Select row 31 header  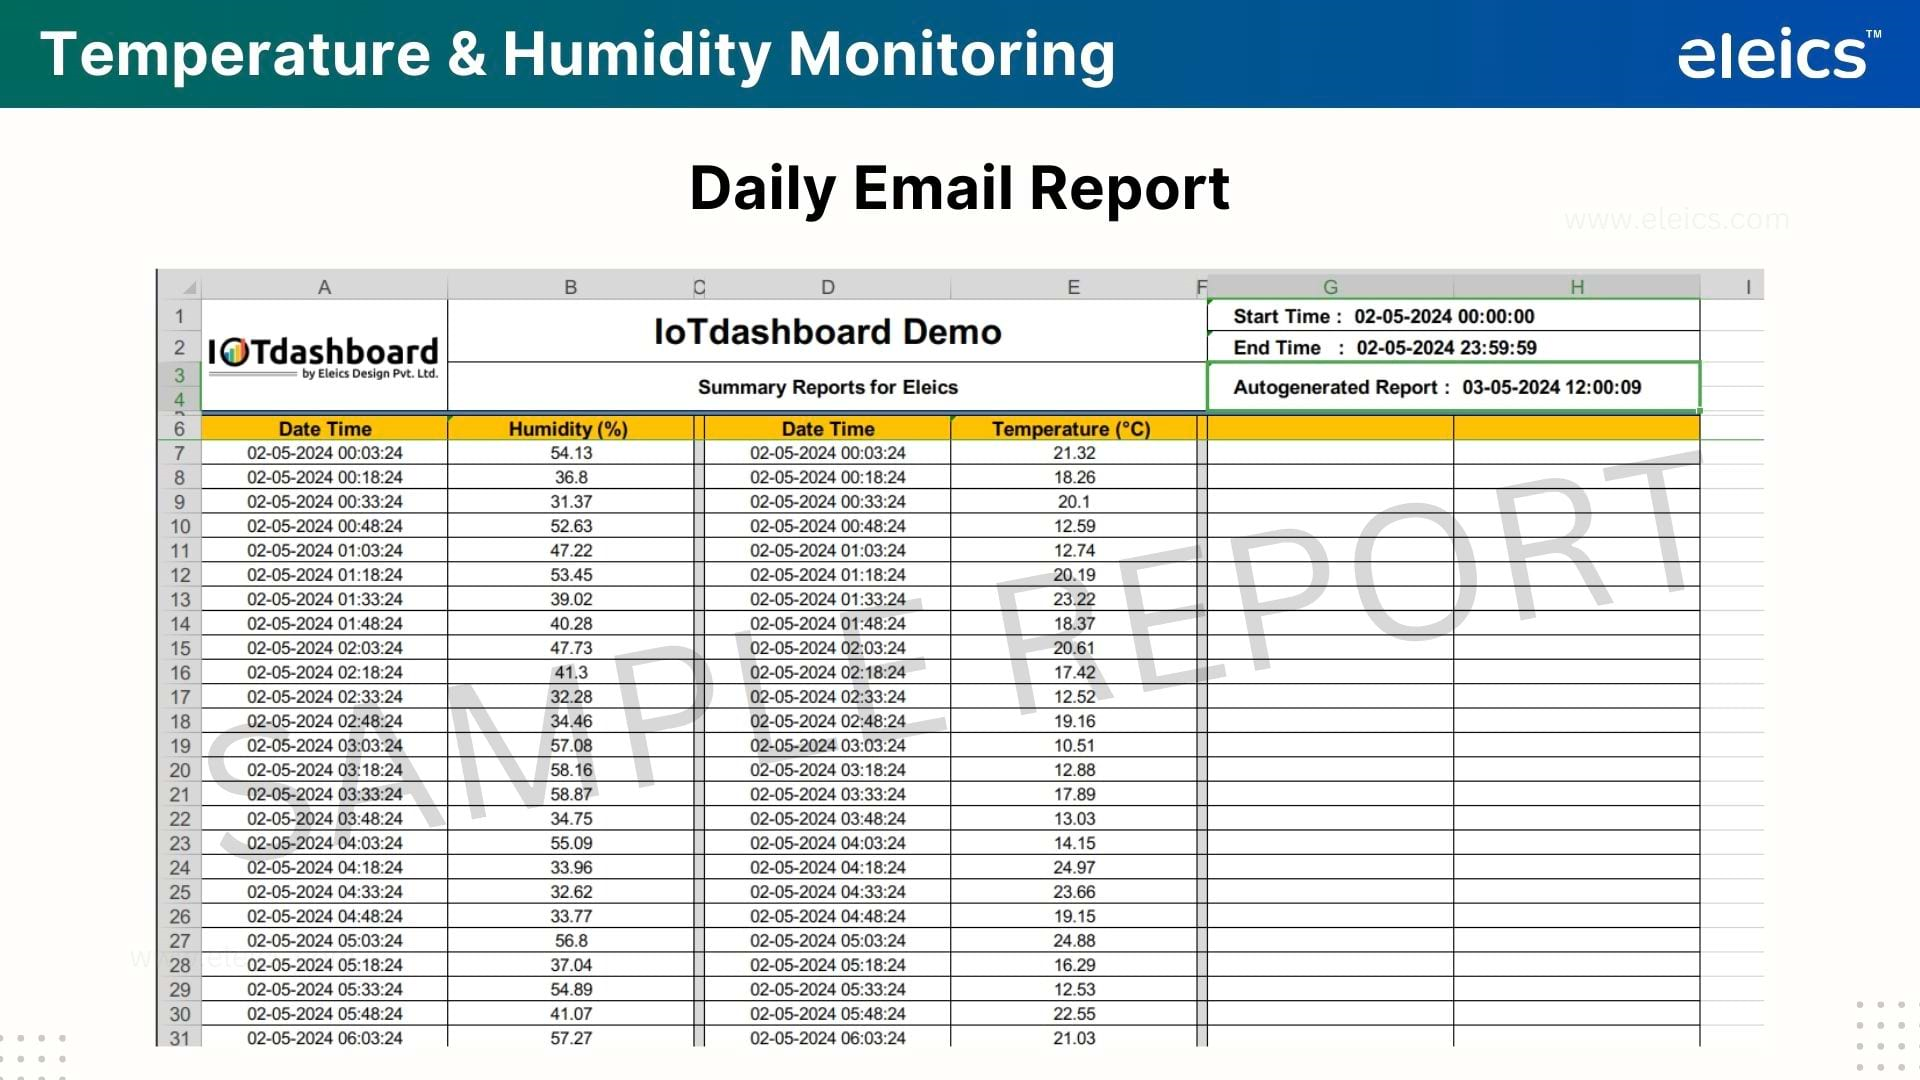(180, 1038)
